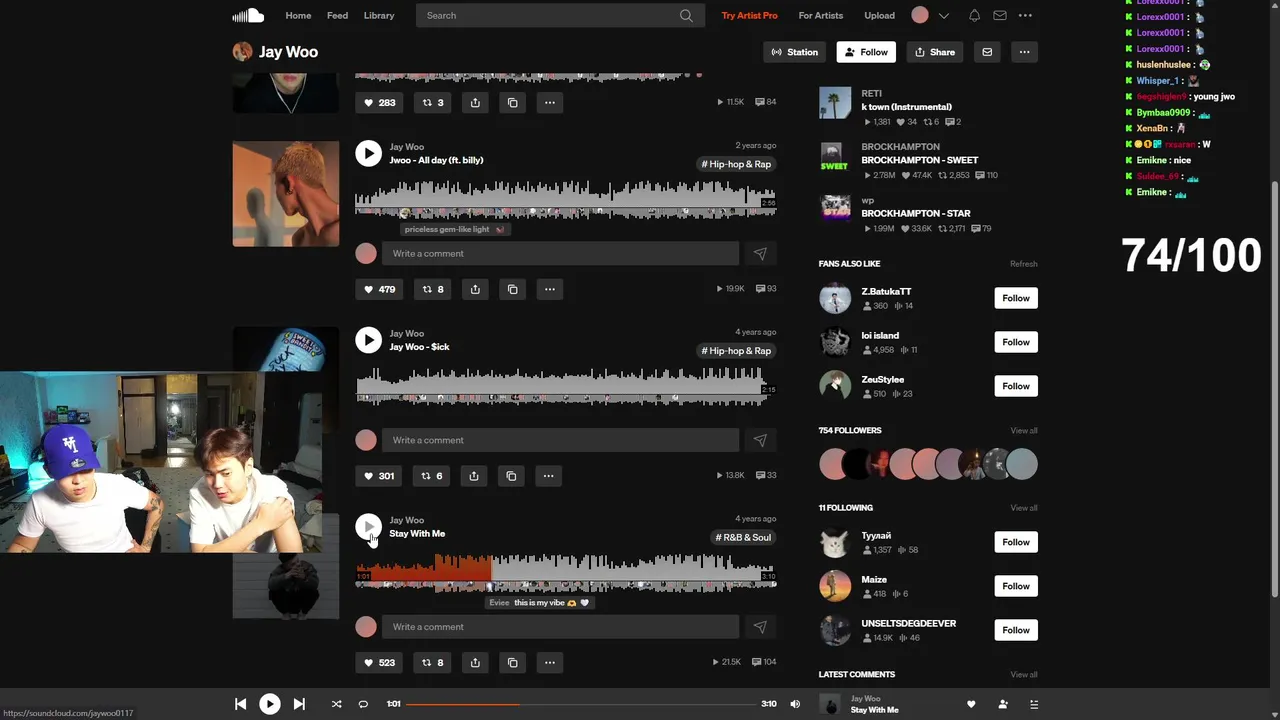Open the For Artists page
Image resolution: width=1280 pixels, height=720 pixels.
click(821, 15)
